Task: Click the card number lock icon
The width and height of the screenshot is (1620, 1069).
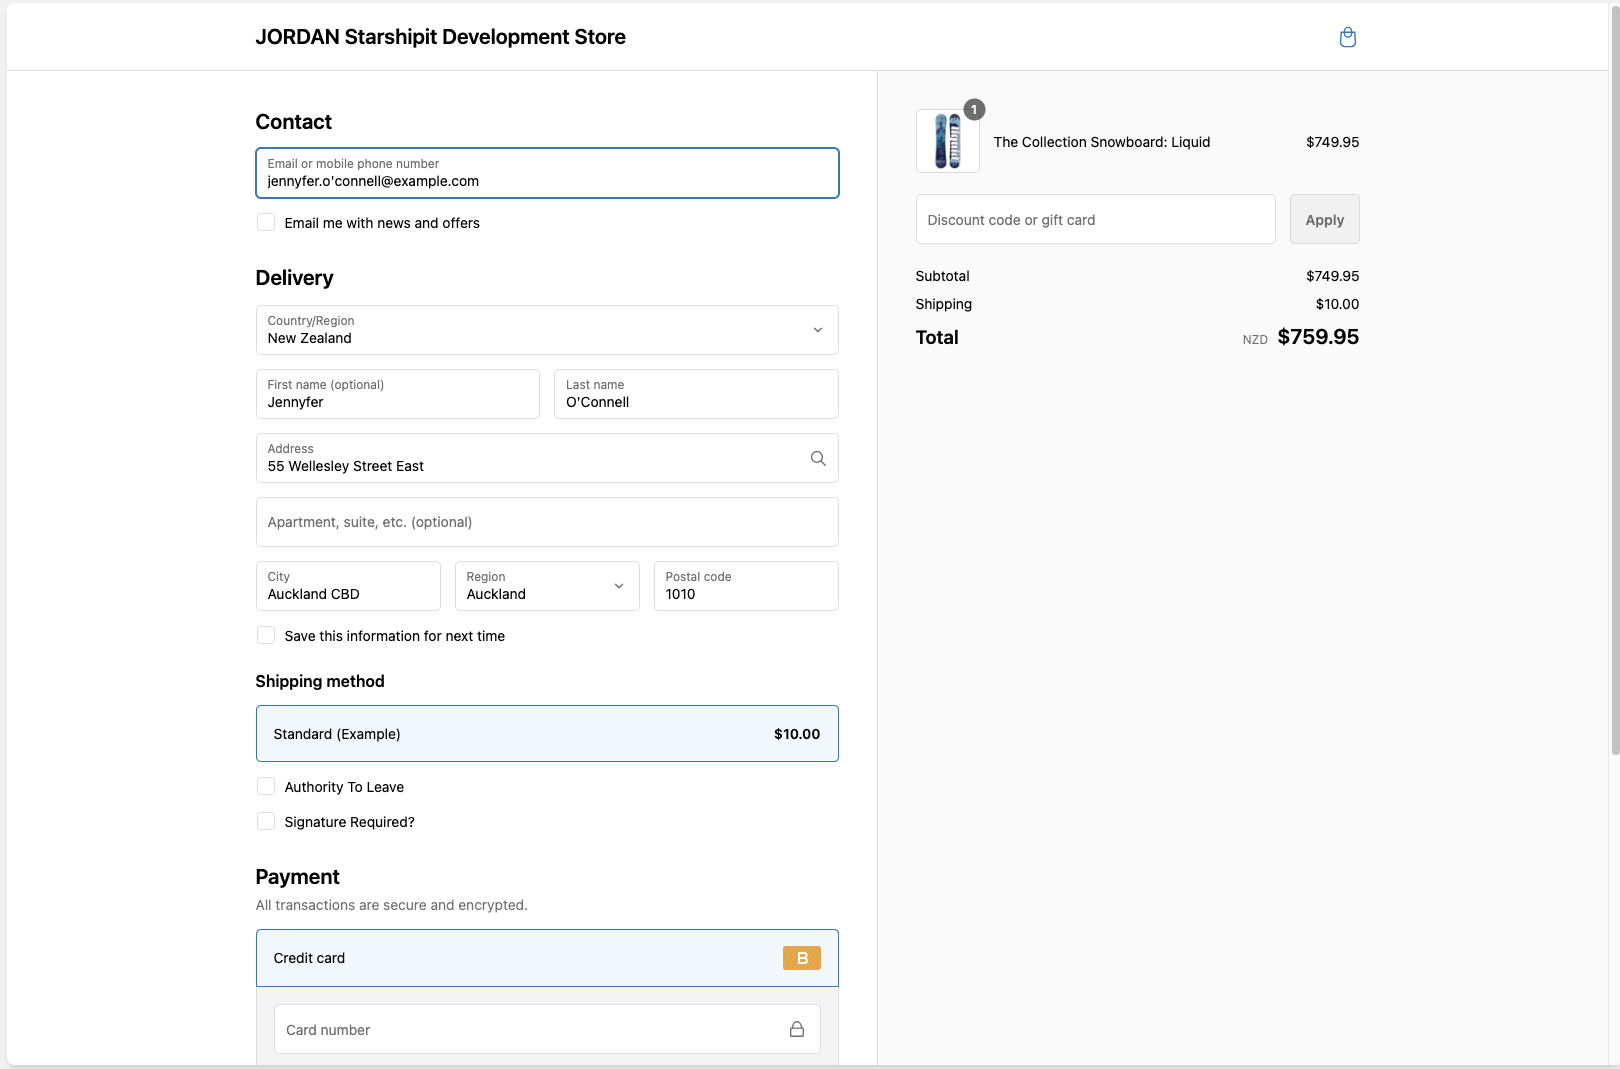Action: [x=797, y=1029]
